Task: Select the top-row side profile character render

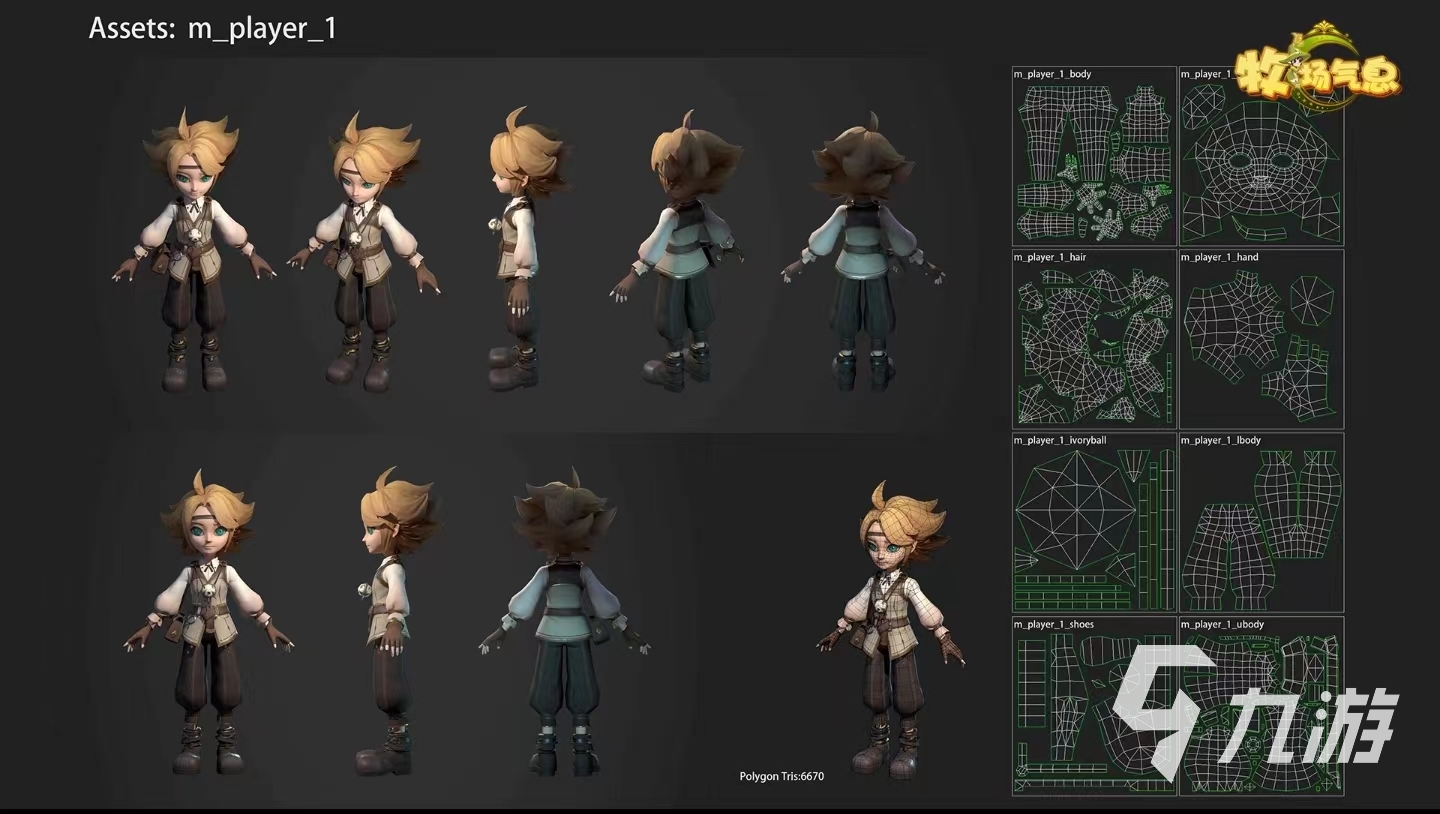Action: [x=517, y=250]
